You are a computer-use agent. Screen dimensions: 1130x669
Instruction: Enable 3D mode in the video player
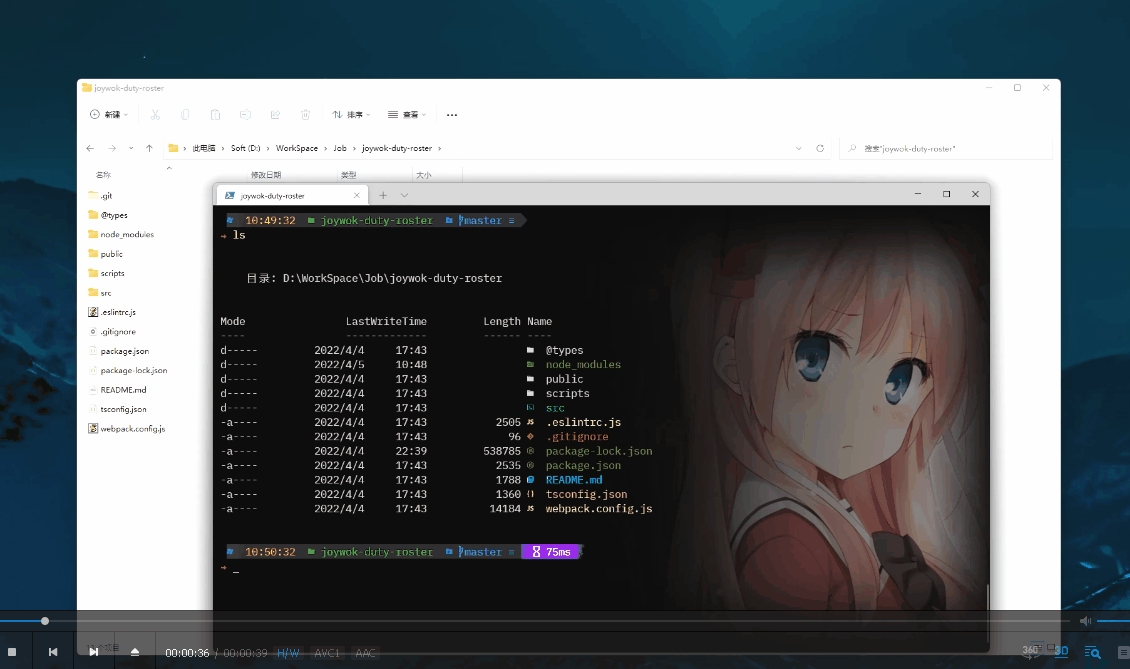click(x=1061, y=651)
